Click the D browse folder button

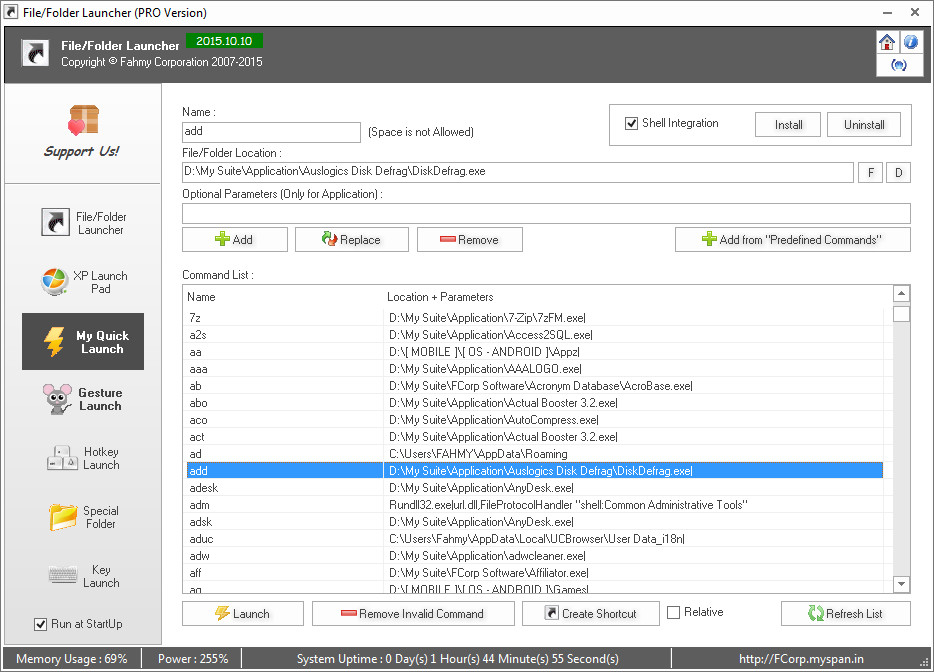(x=899, y=173)
